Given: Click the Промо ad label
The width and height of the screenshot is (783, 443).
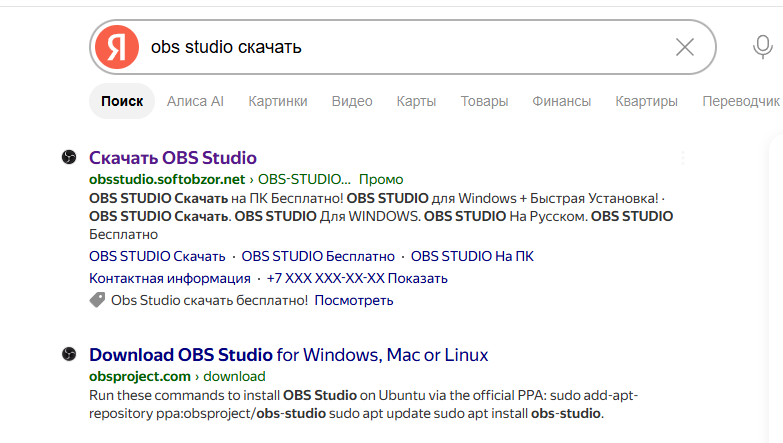Looking at the screenshot, I should click(381, 179).
